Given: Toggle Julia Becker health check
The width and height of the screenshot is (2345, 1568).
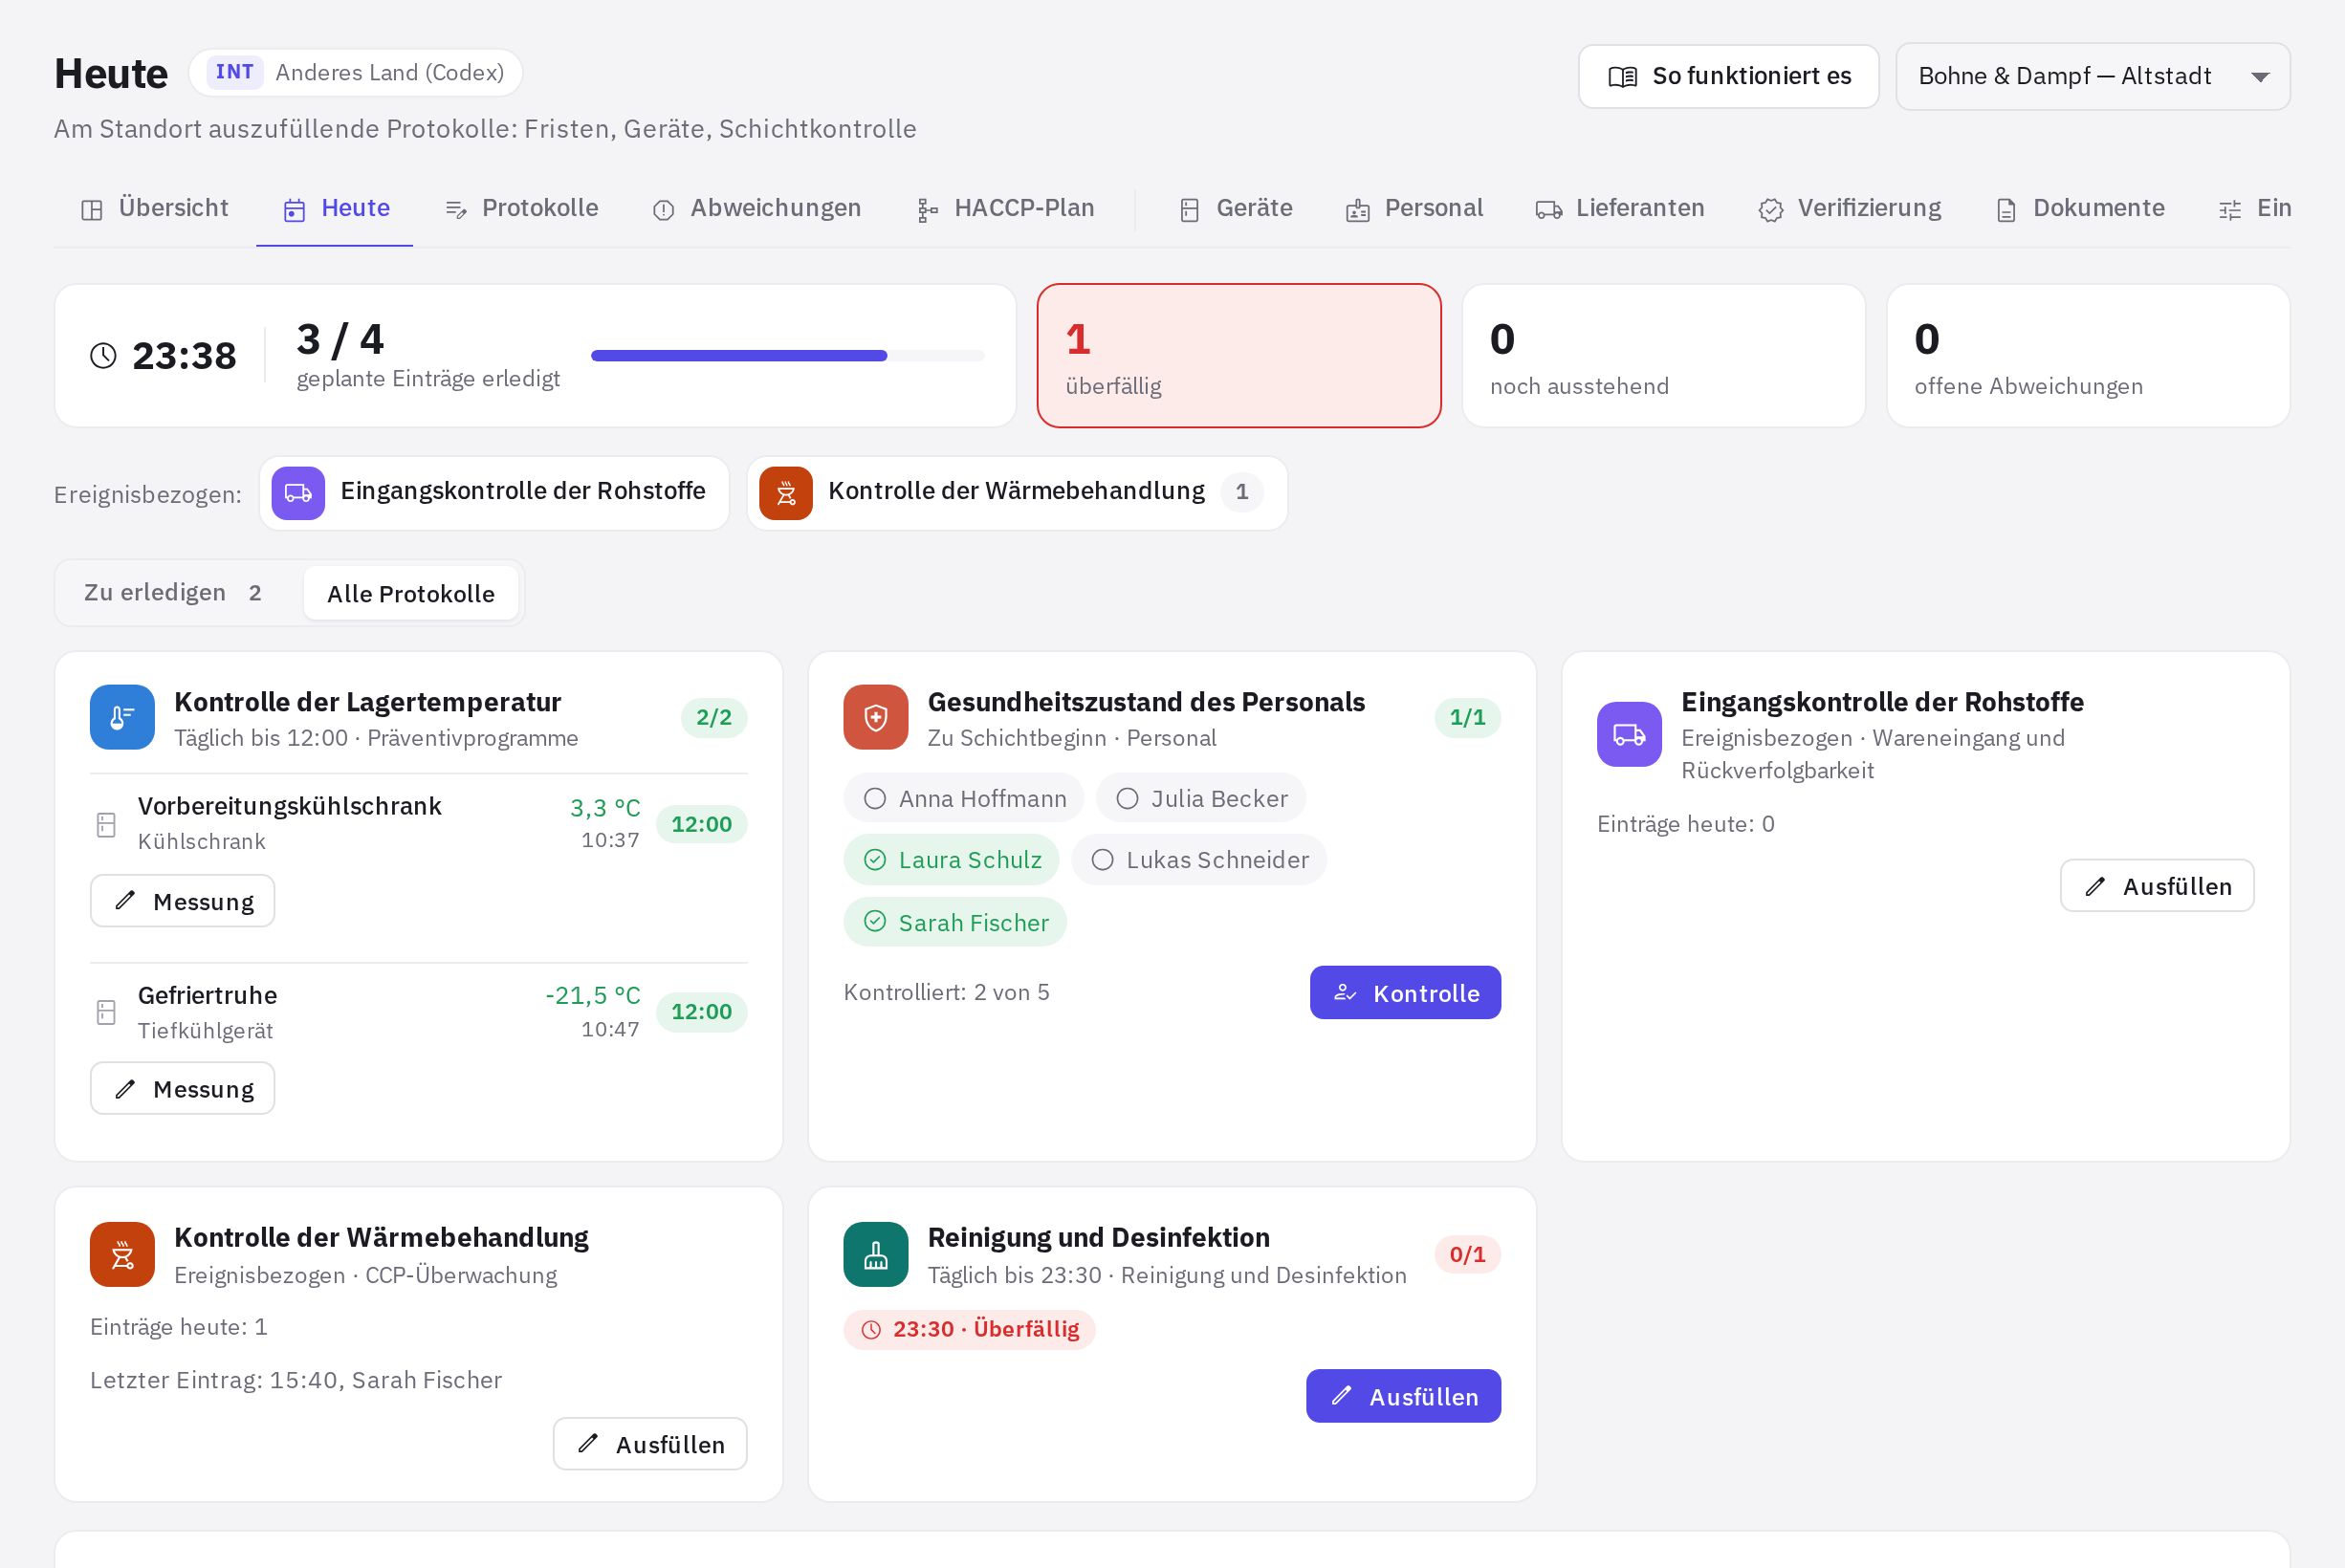Looking at the screenshot, I should 1201,799.
